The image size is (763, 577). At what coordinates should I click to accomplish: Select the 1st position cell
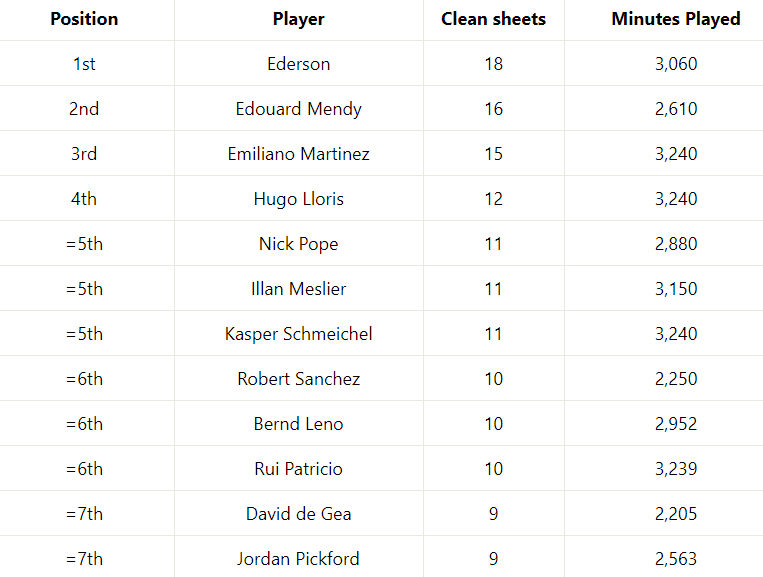click(x=84, y=64)
